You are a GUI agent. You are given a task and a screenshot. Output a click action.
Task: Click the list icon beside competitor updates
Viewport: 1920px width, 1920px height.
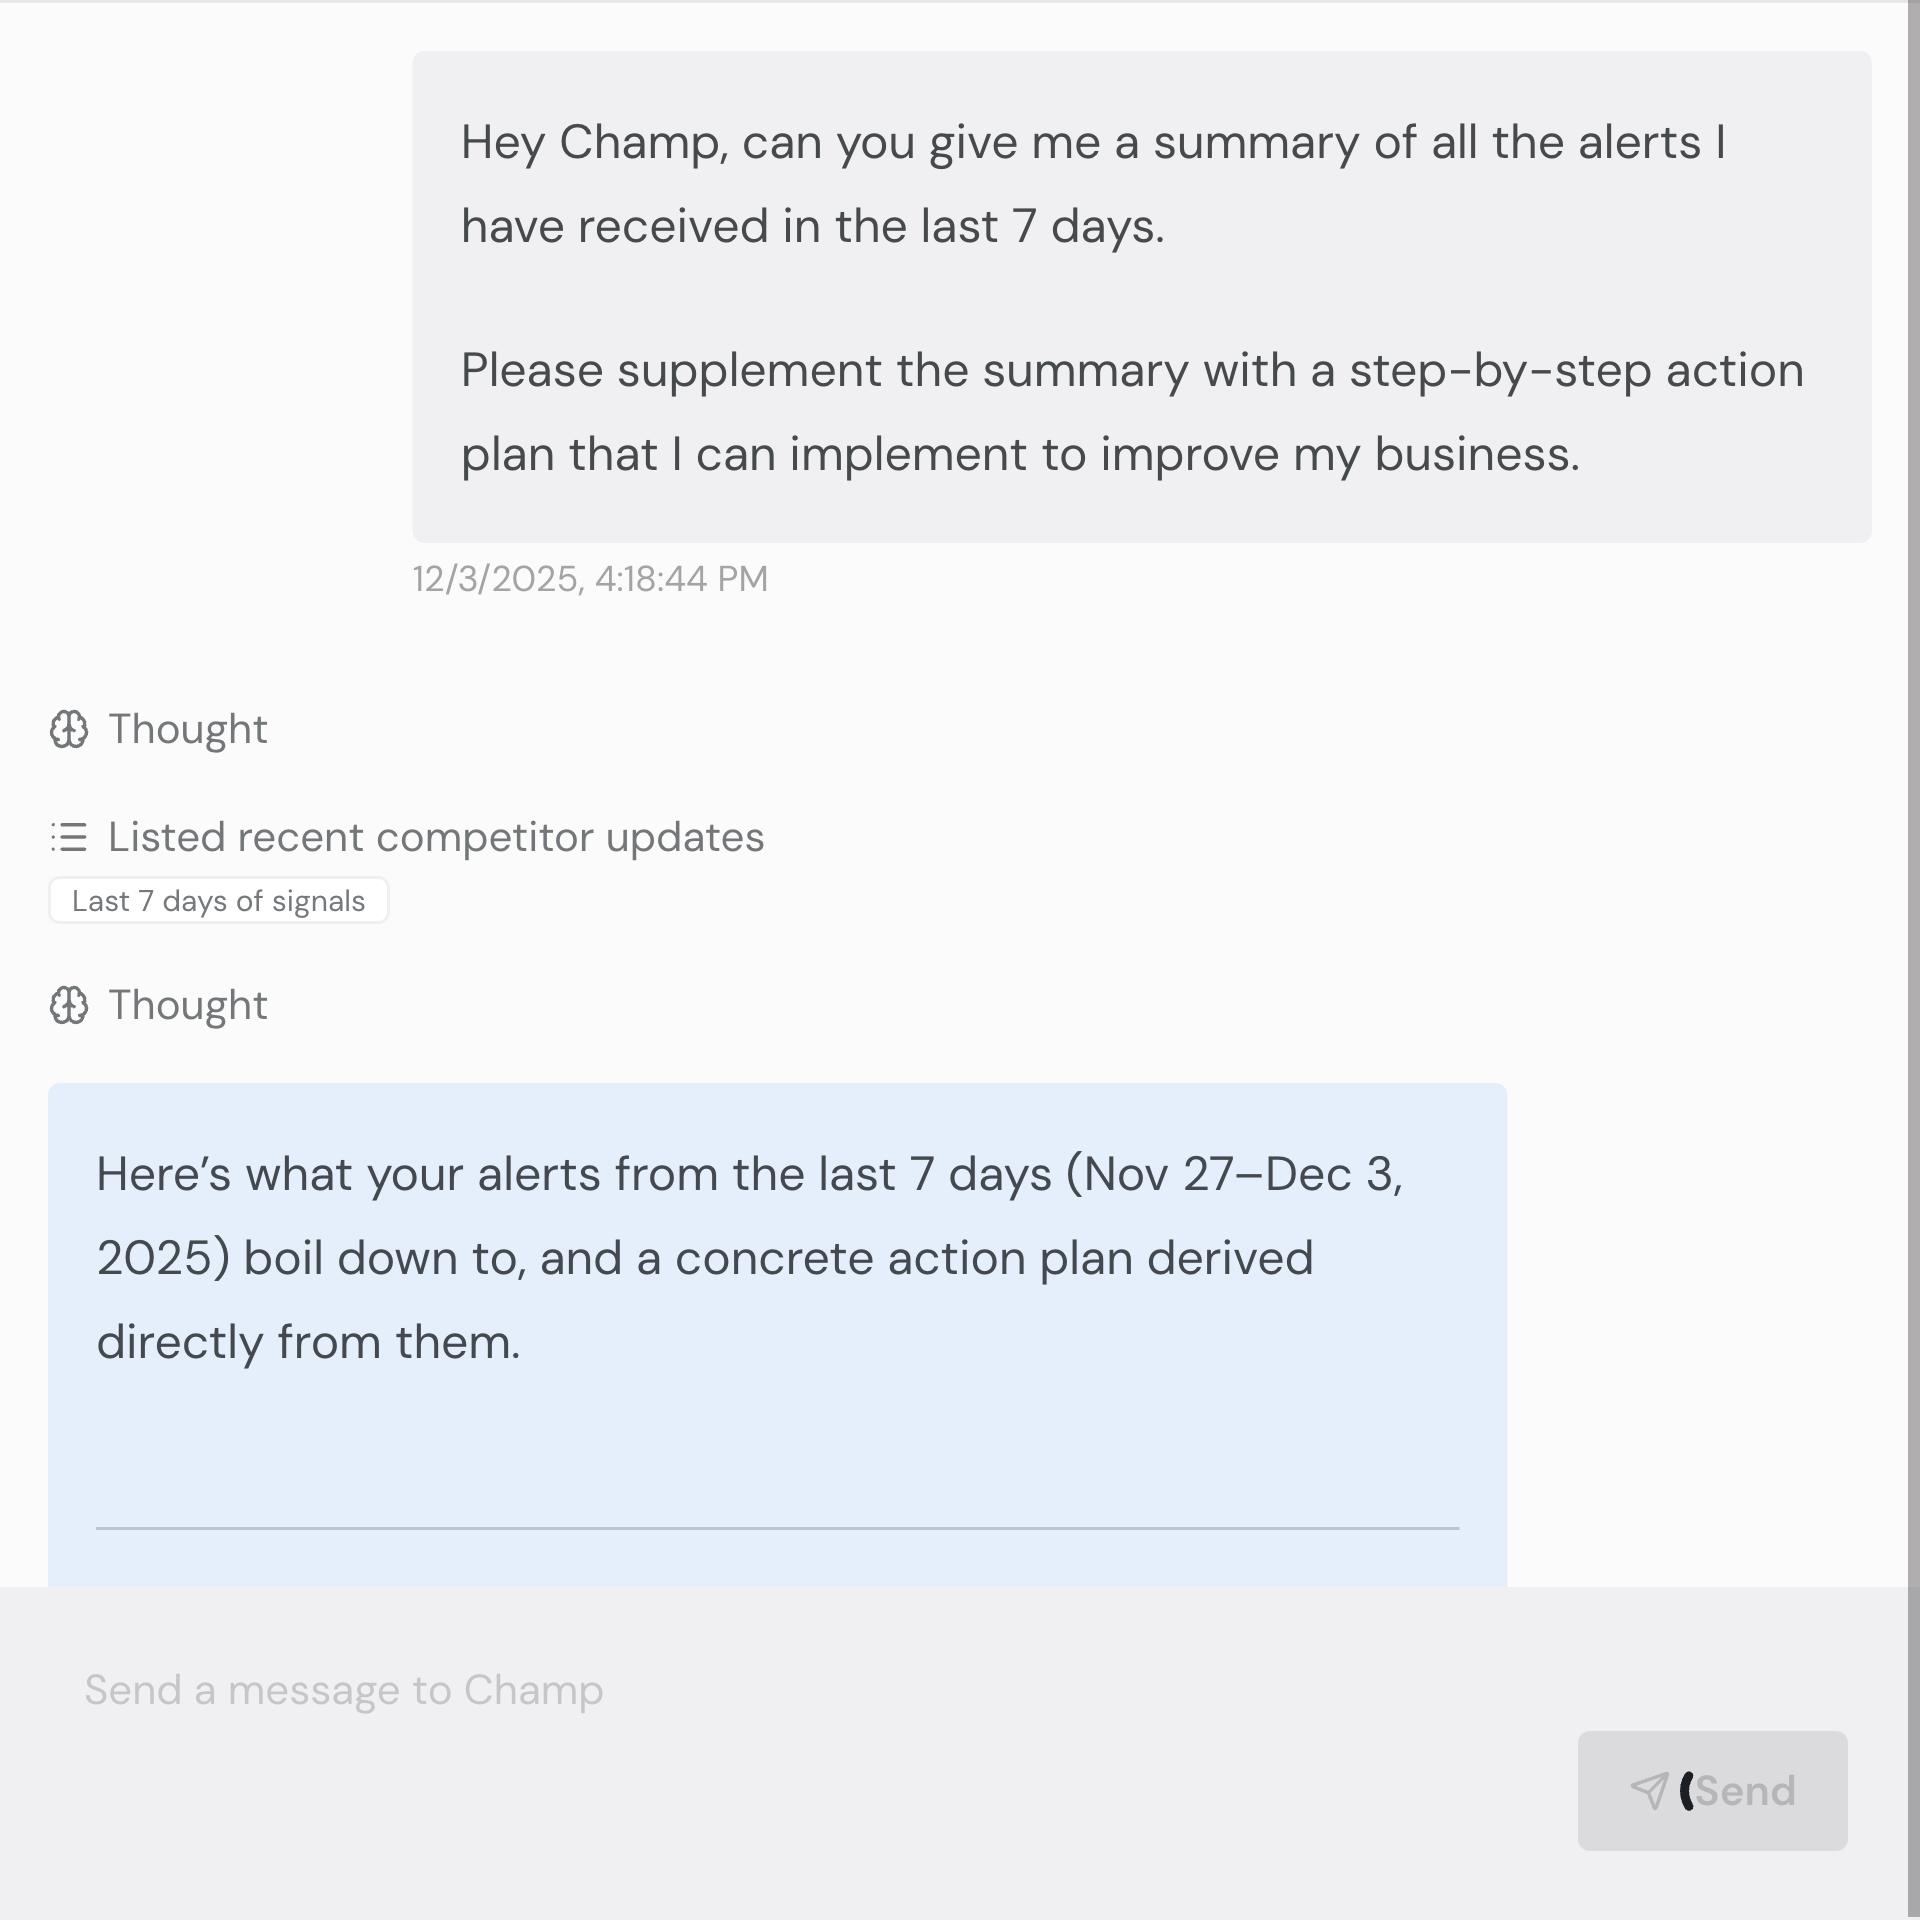click(x=69, y=837)
